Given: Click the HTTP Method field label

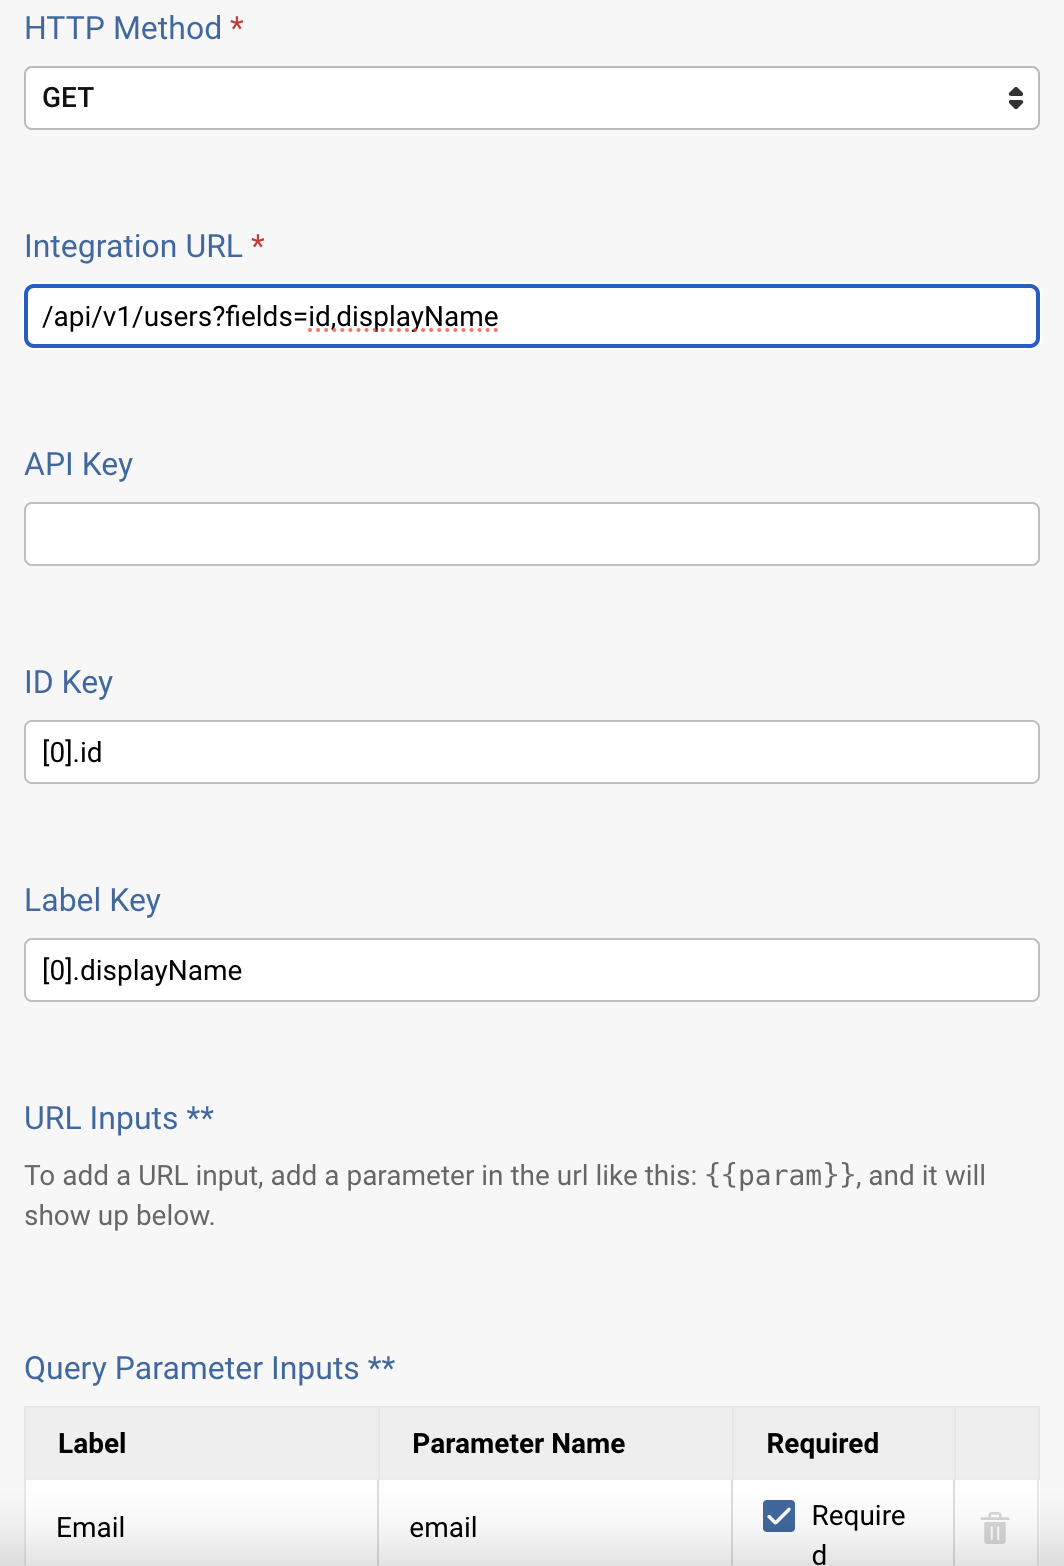Looking at the screenshot, I should coord(123,28).
